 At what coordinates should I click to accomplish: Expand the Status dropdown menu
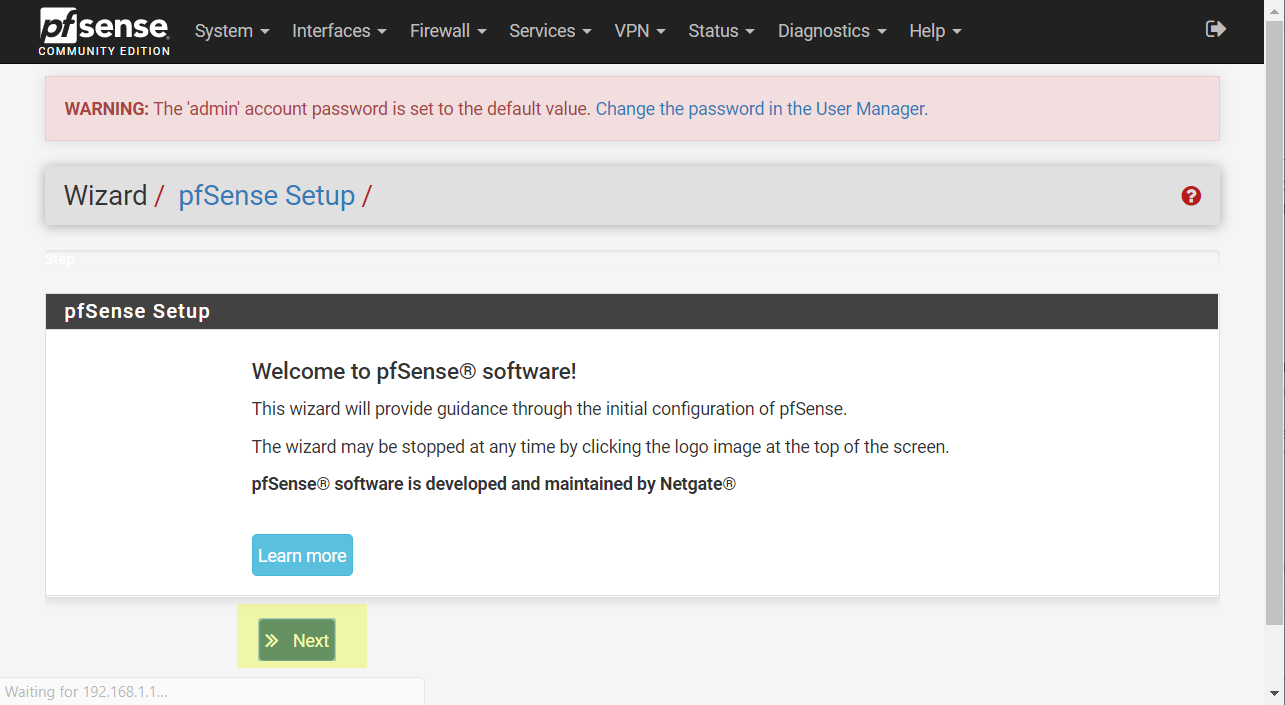tap(722, 31)
